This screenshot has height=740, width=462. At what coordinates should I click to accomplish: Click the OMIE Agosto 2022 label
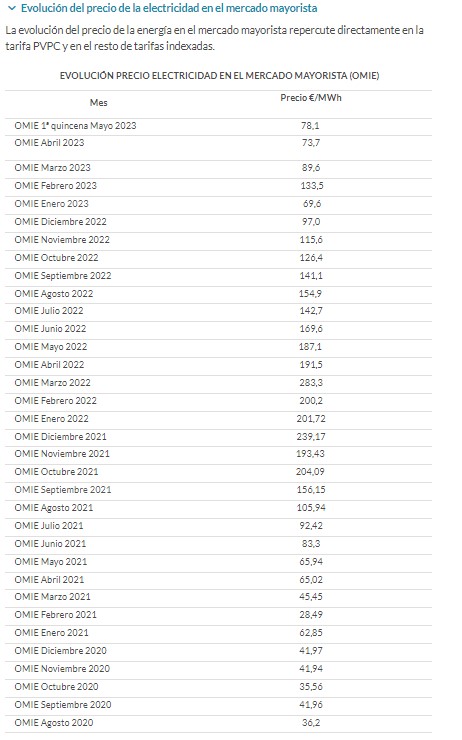coord(54,294)
